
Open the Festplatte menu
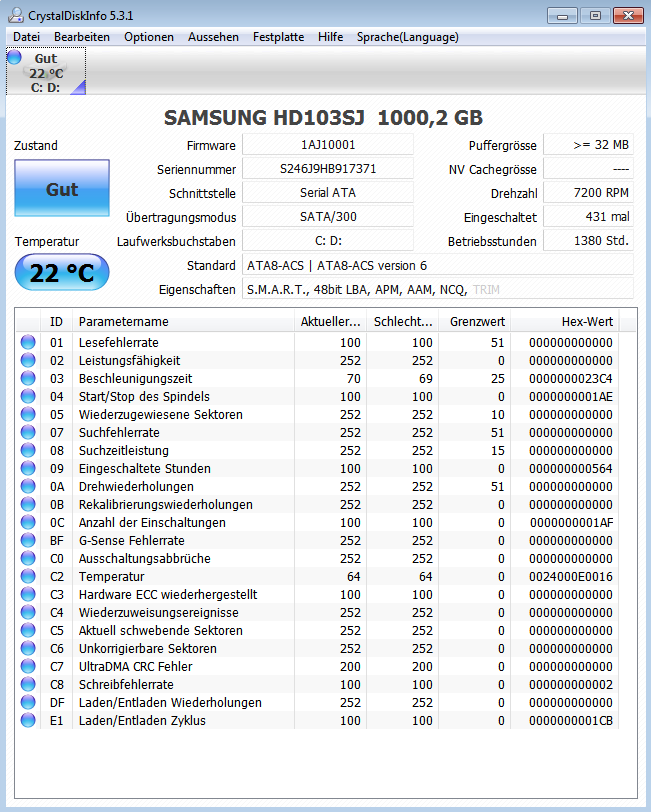pyautogui.click(x=278, y=37)
